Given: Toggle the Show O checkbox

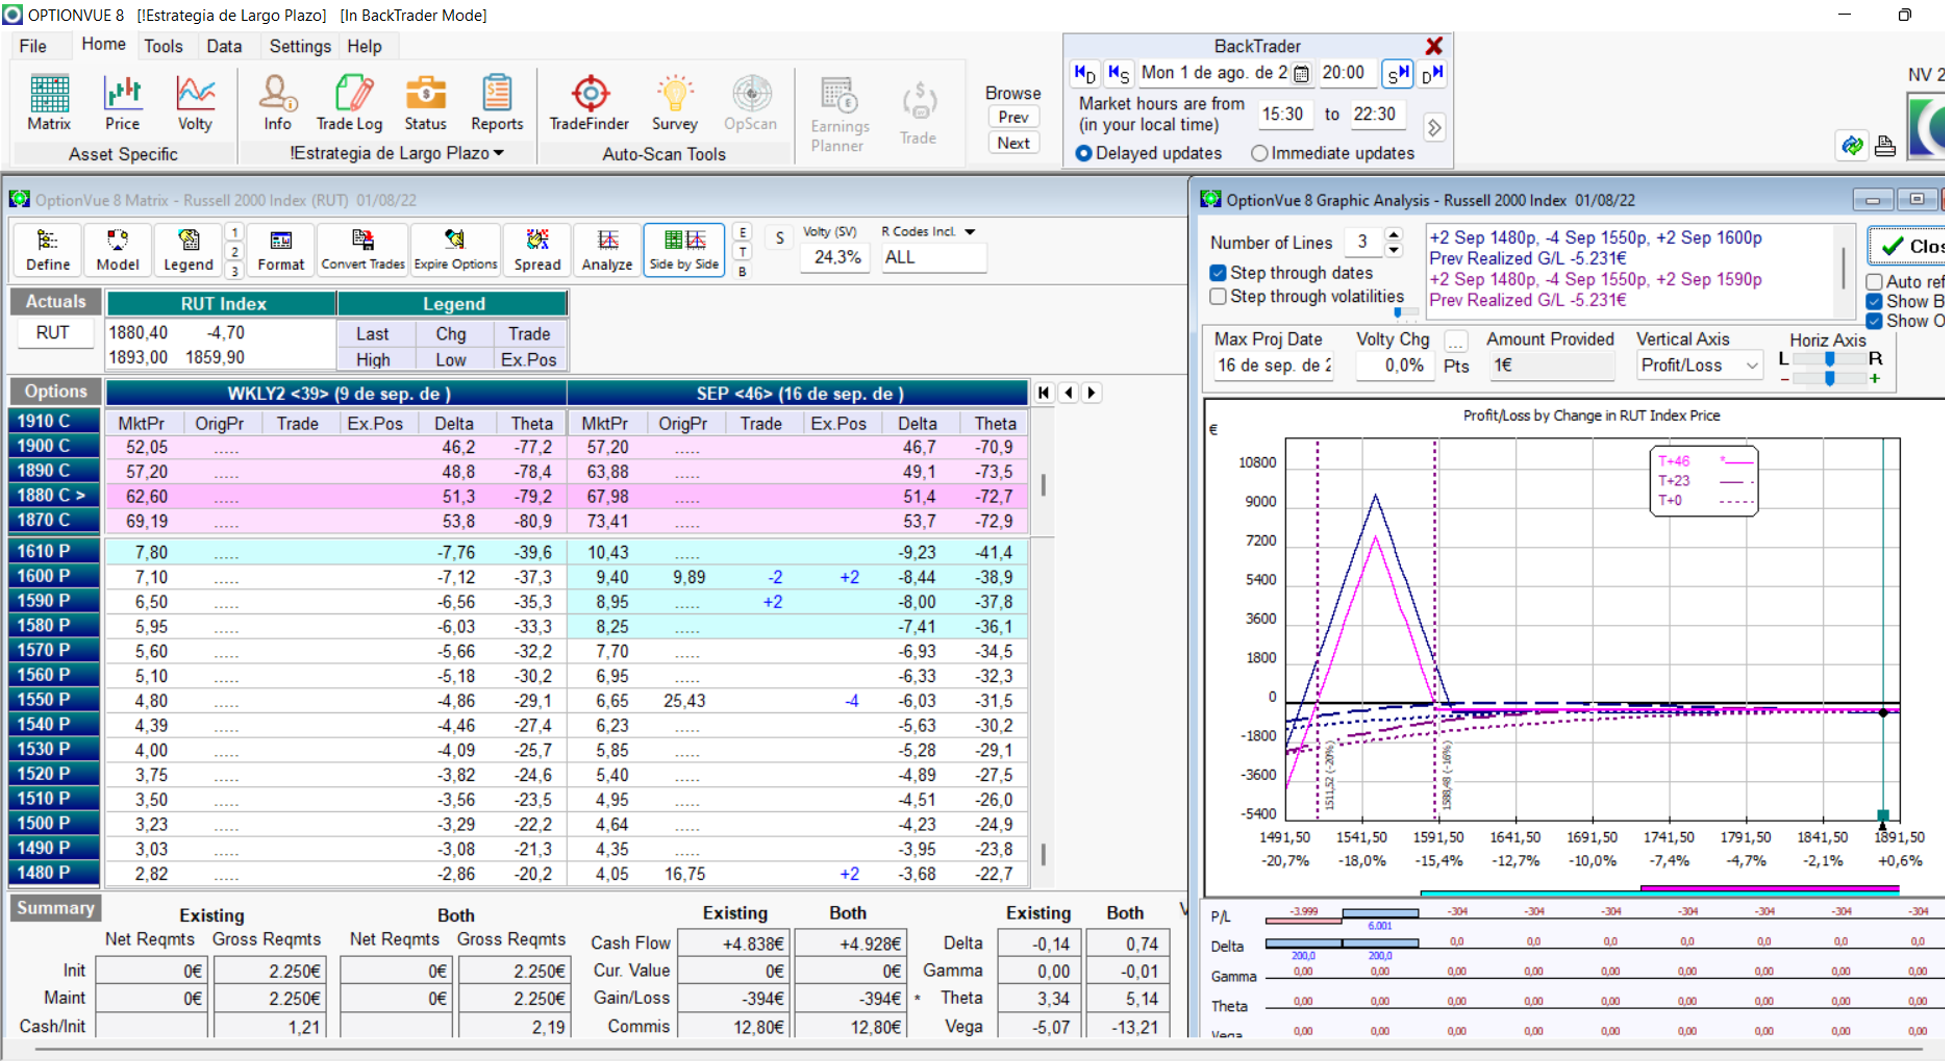Looking at the screenshot, I should pos(1875,321).
